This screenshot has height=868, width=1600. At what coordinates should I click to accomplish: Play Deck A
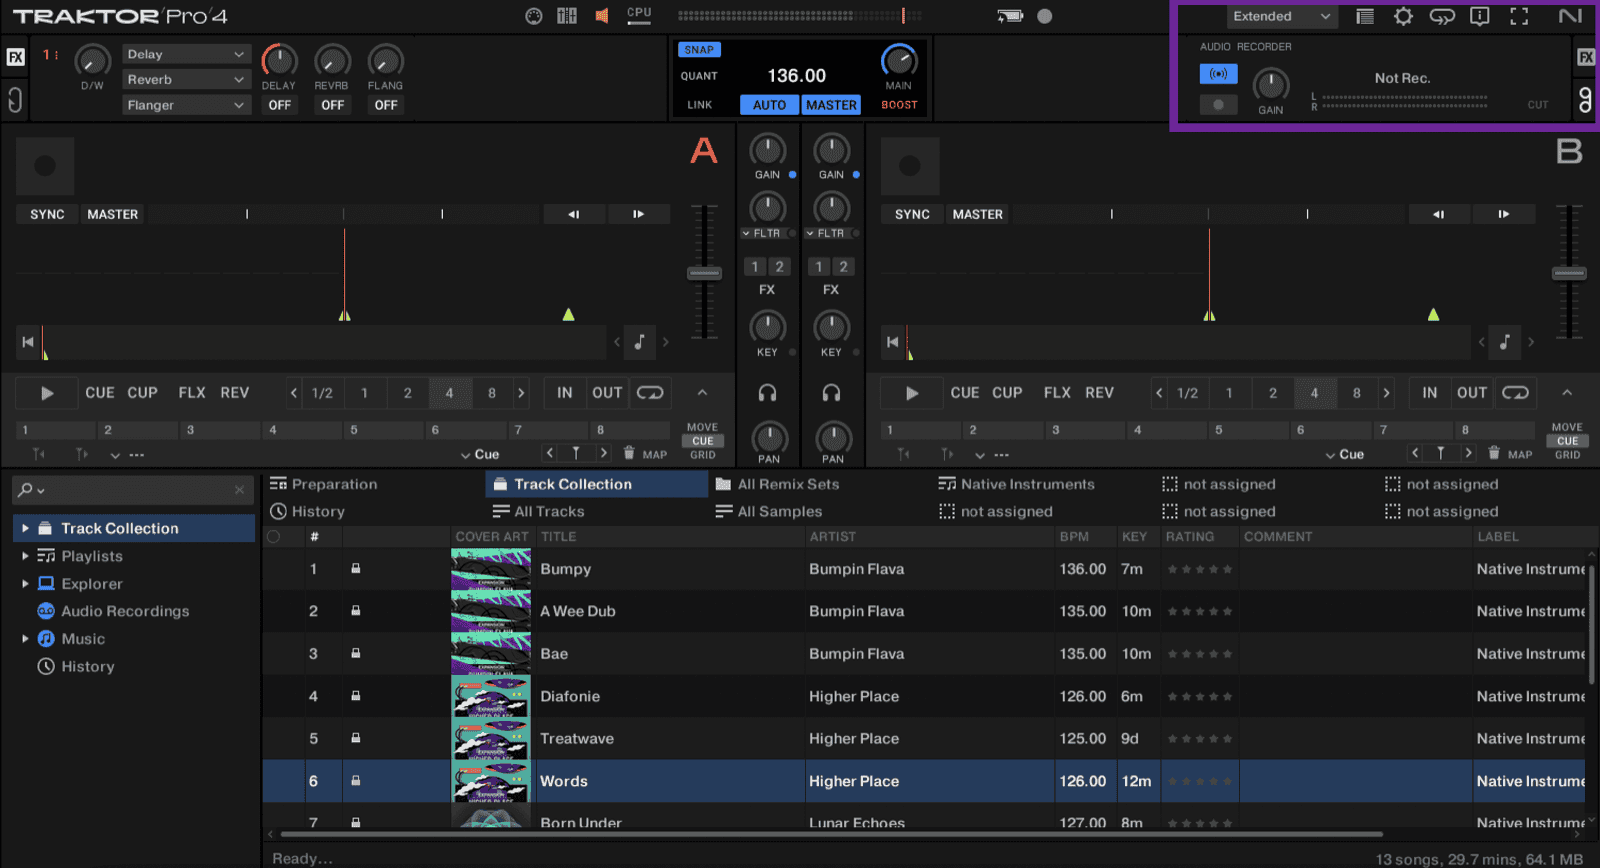(47, 393)
